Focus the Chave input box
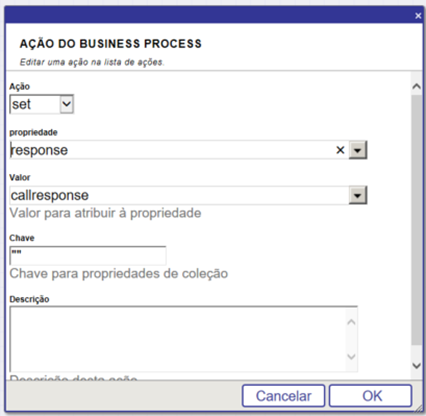 coord(88,256)
